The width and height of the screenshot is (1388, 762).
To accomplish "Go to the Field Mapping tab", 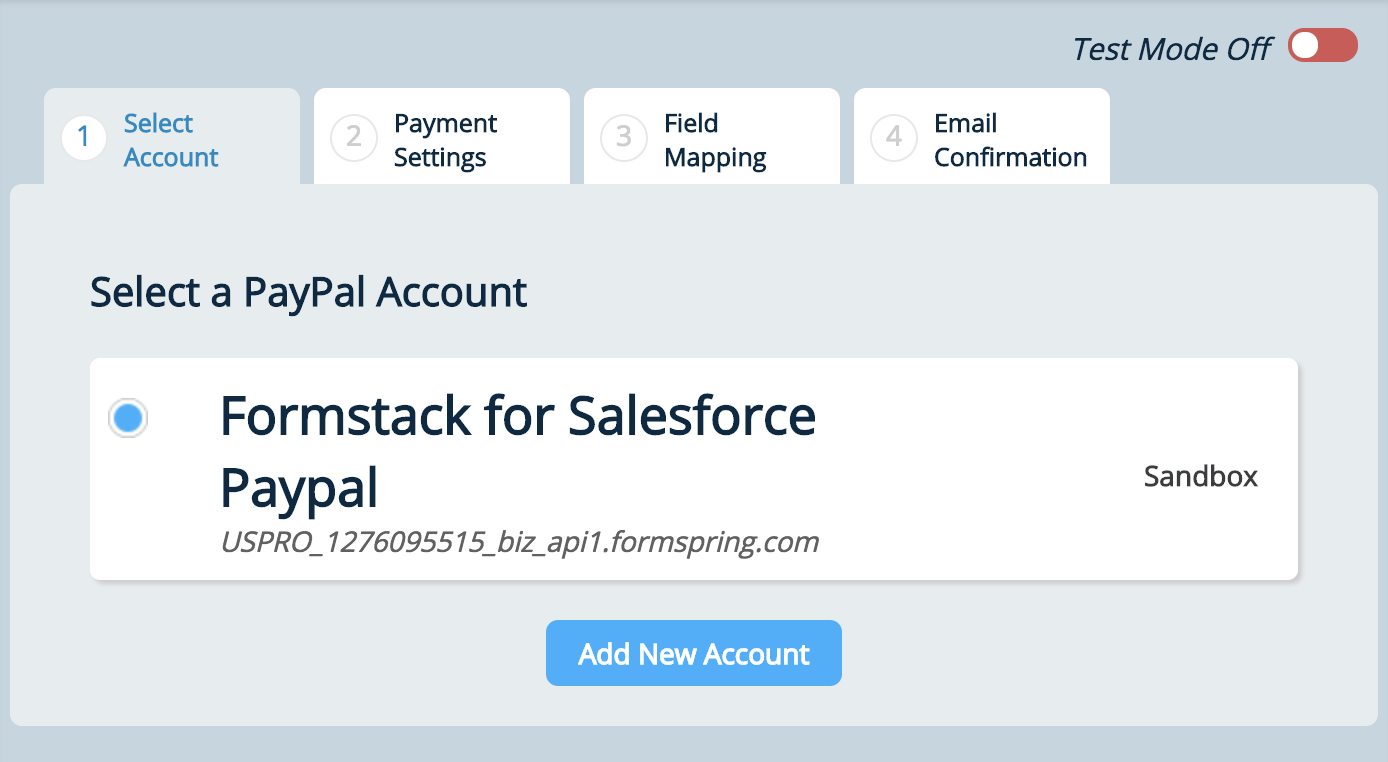I will [715, 140].
